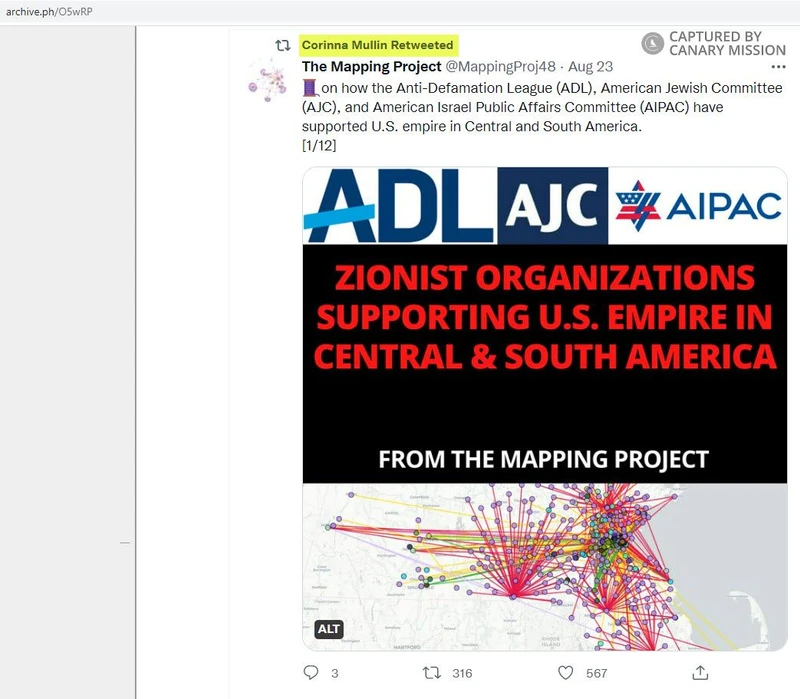The image size is (800, 699).
Task: Click Corinna Mullin Retweeted label
Action: click(x=378, y=45)
